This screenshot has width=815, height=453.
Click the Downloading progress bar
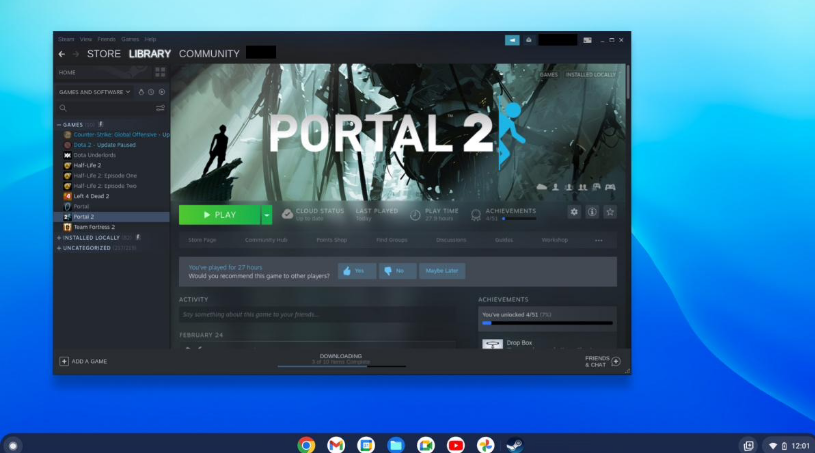coord(341,366)
